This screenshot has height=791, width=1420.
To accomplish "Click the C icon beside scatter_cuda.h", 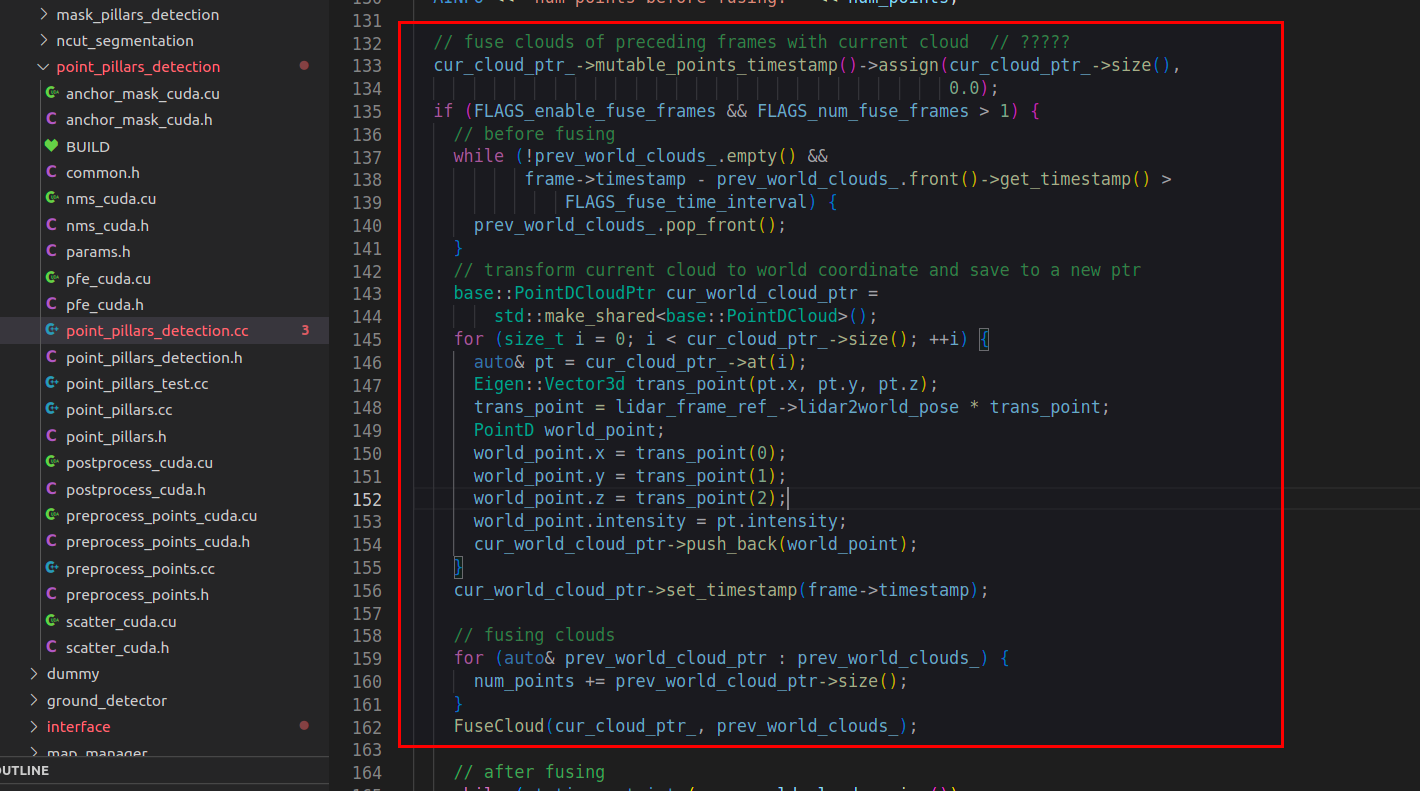I will (52, 647).
